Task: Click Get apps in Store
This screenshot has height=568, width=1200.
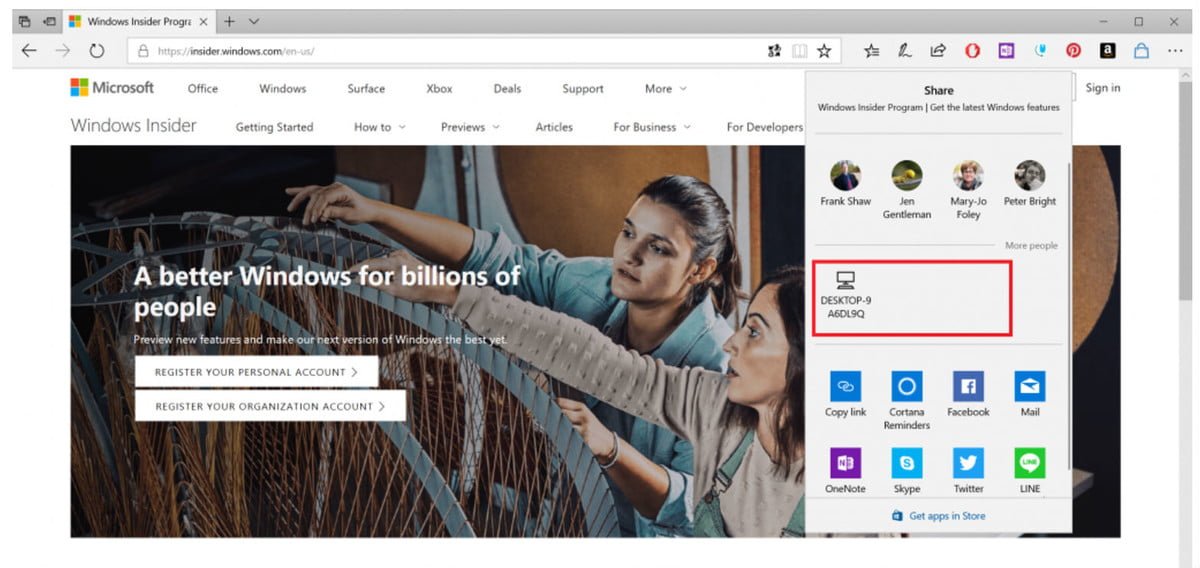Action: [938, 516]
